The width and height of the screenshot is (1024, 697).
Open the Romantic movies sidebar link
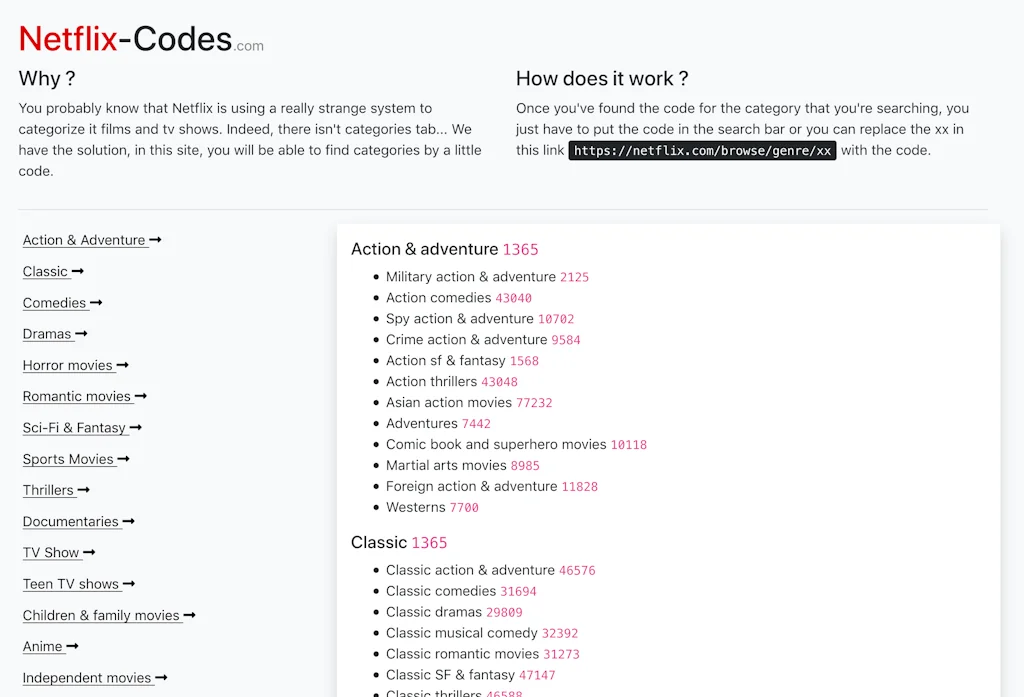click(77, 396)
